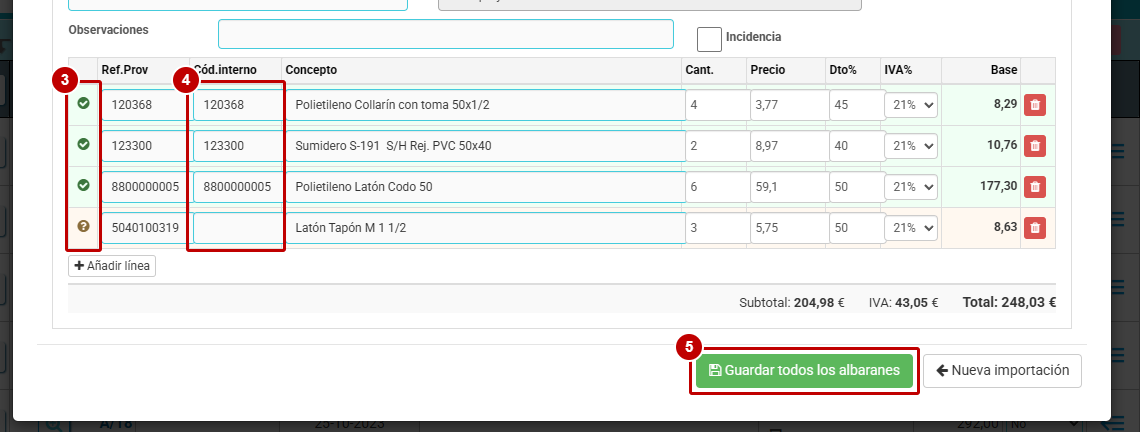Click empty Cód.interno field of Latón Tapón row
Screen dimensions: 1140x432
pyautogui.click(x=237, y=228)
